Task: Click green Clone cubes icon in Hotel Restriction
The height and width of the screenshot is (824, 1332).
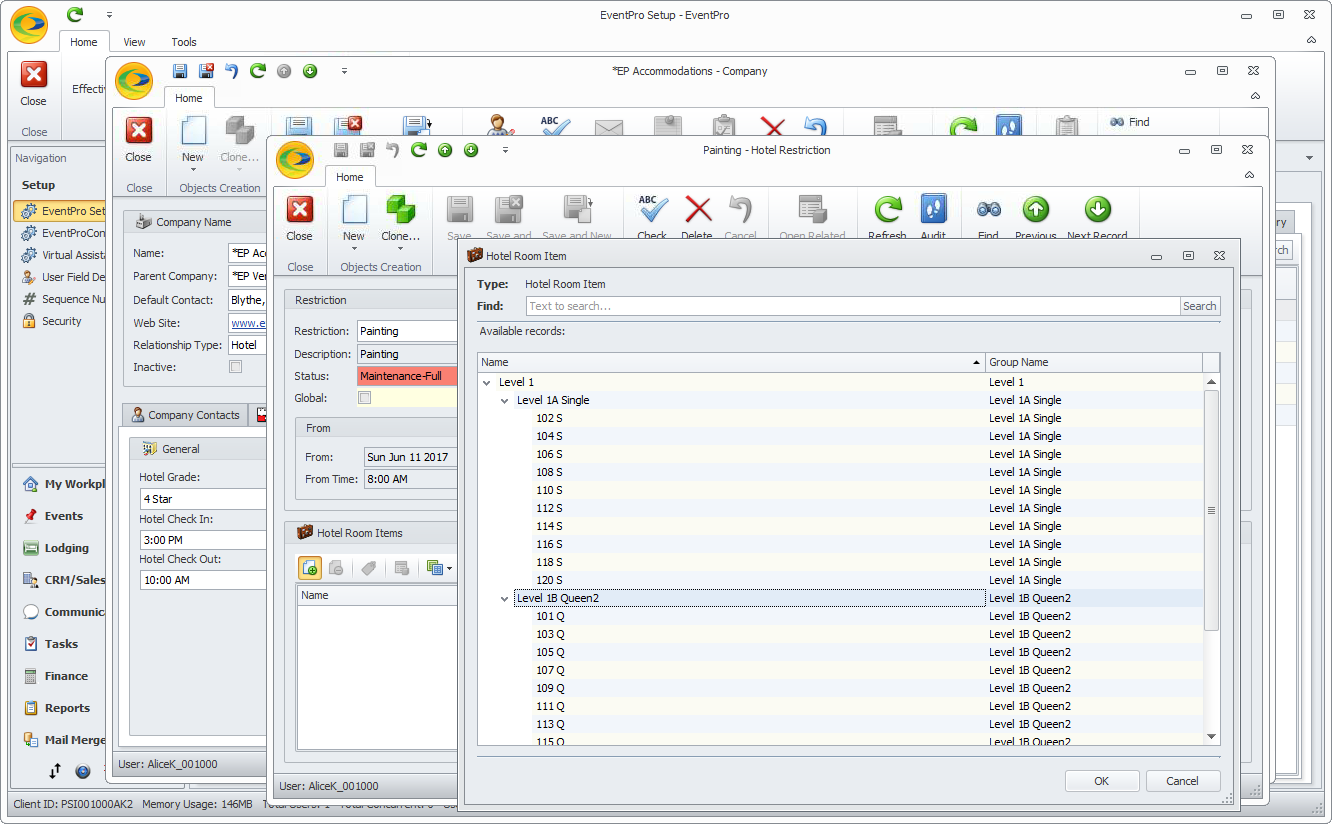Action: pos(400,209)
